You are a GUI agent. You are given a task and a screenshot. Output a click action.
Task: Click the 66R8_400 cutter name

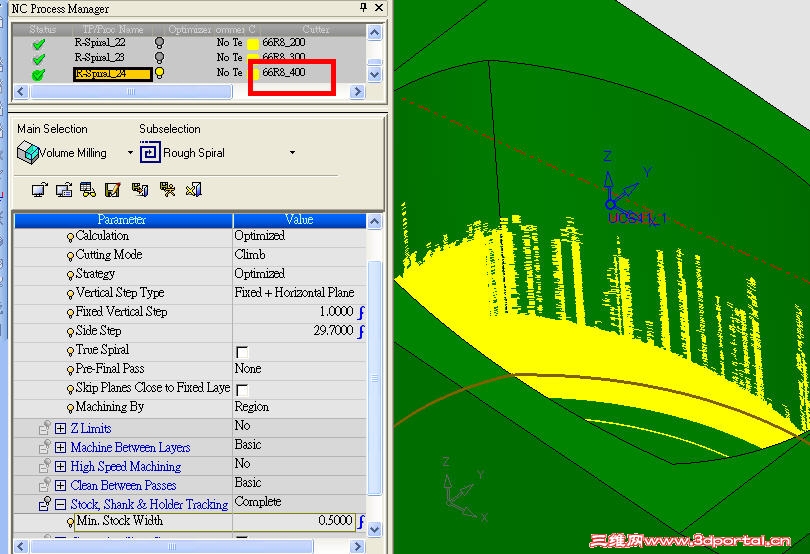[284, 72]
